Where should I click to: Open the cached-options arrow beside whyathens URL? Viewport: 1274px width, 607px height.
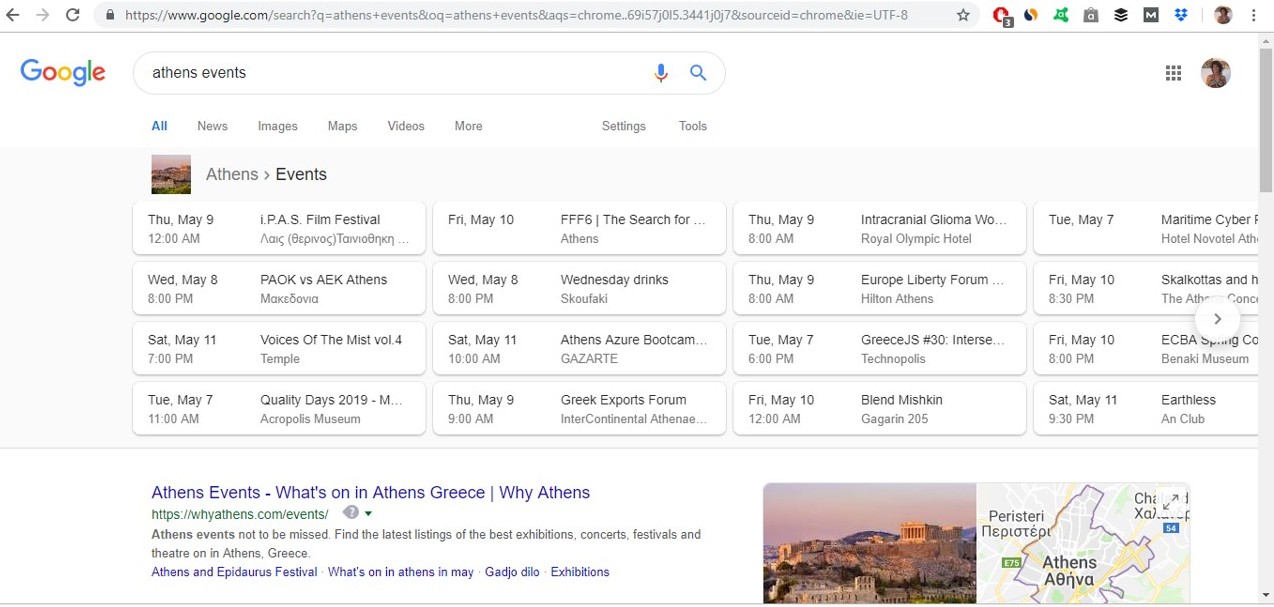(x=369, y=514)
